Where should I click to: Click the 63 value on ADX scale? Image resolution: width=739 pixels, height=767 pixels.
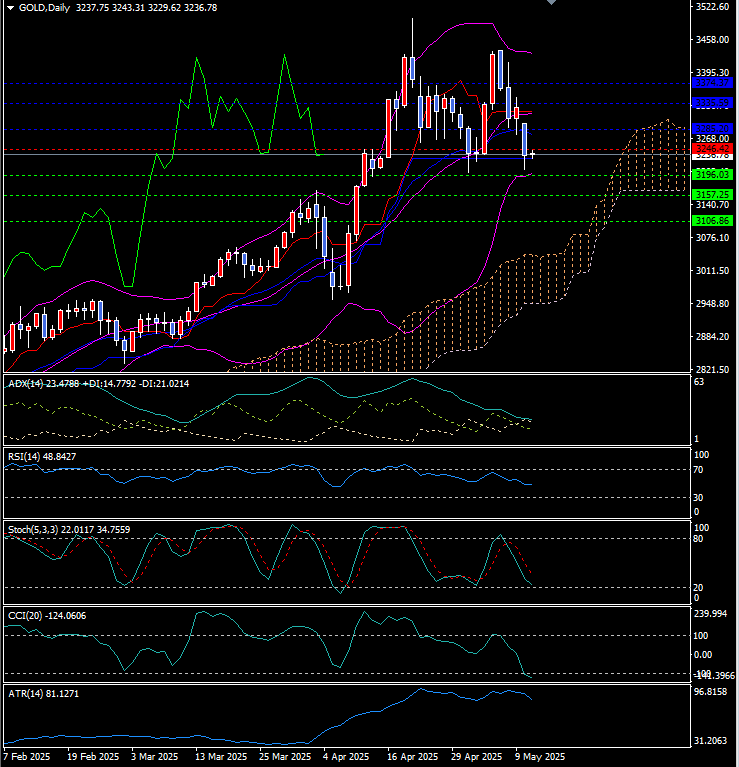(699, 382)
